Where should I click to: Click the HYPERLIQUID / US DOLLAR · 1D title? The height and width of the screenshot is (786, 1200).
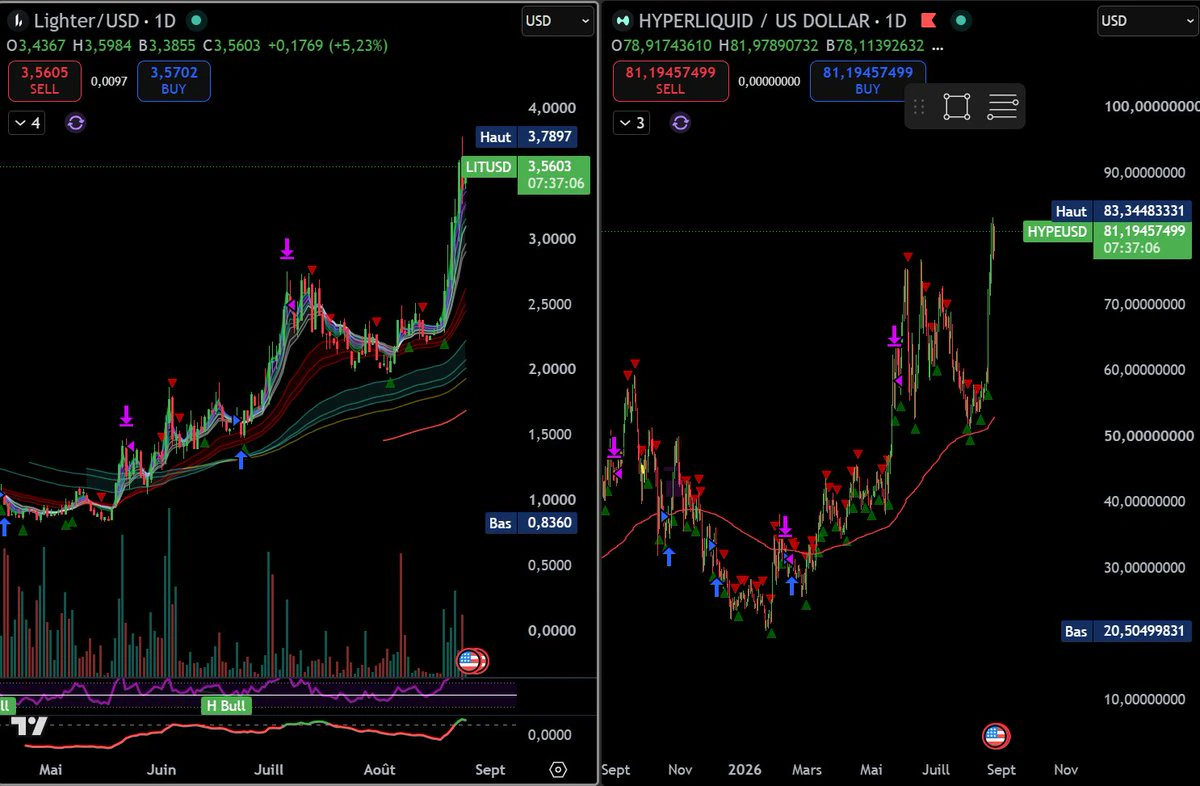772,20
